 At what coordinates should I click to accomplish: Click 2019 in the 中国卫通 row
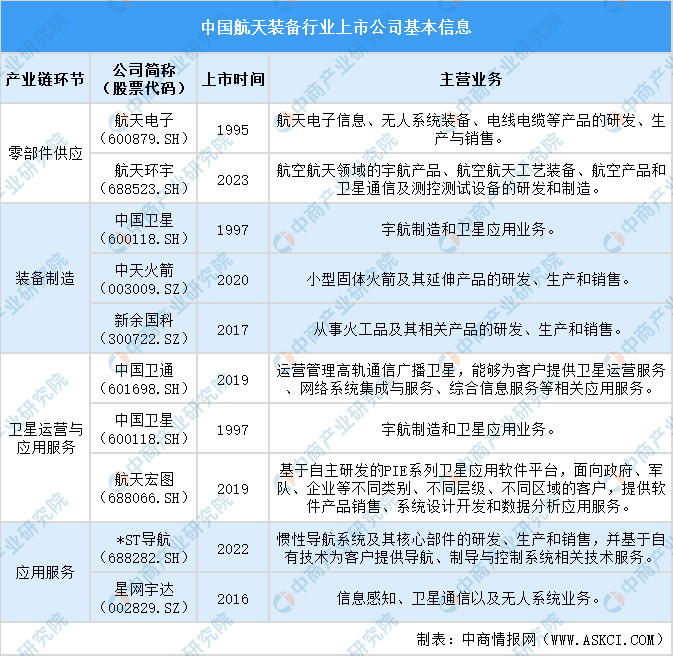click(233, 380)
